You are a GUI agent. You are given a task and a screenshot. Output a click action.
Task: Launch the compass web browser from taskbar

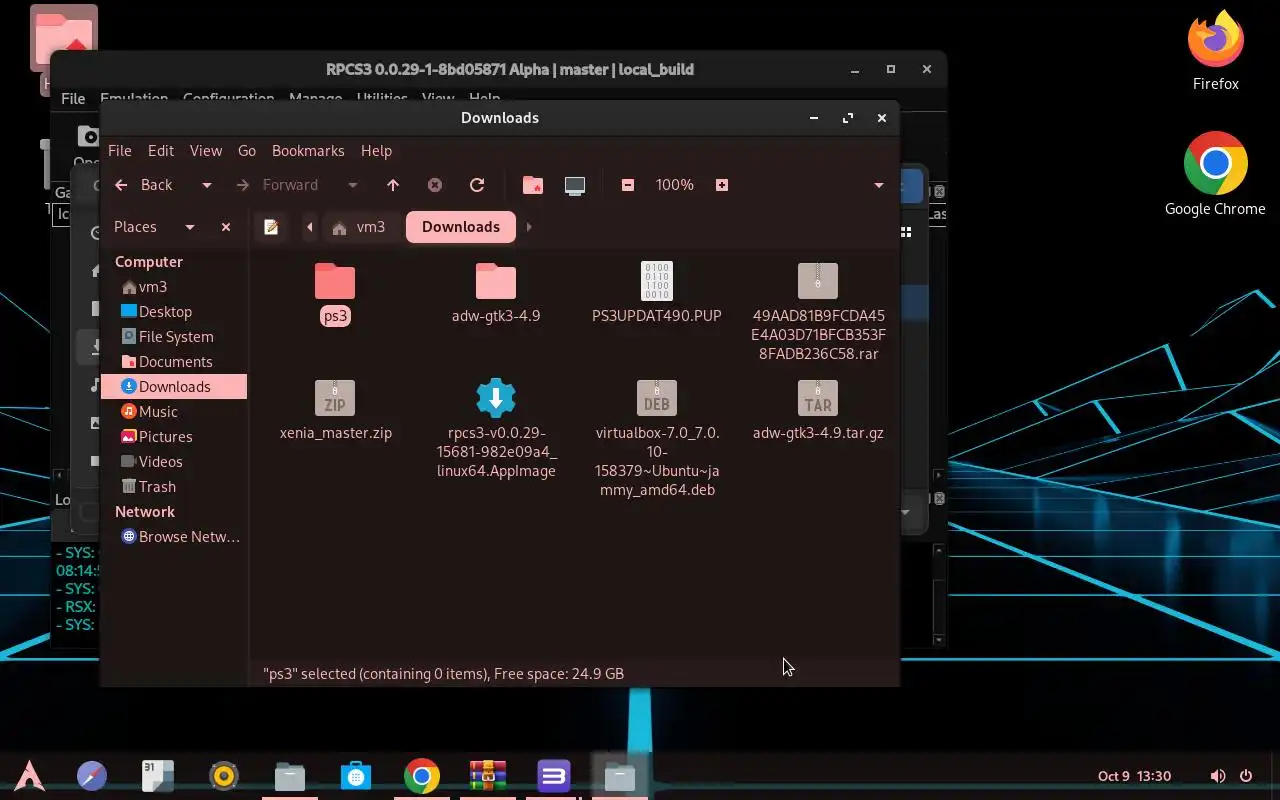coord(92,776)
